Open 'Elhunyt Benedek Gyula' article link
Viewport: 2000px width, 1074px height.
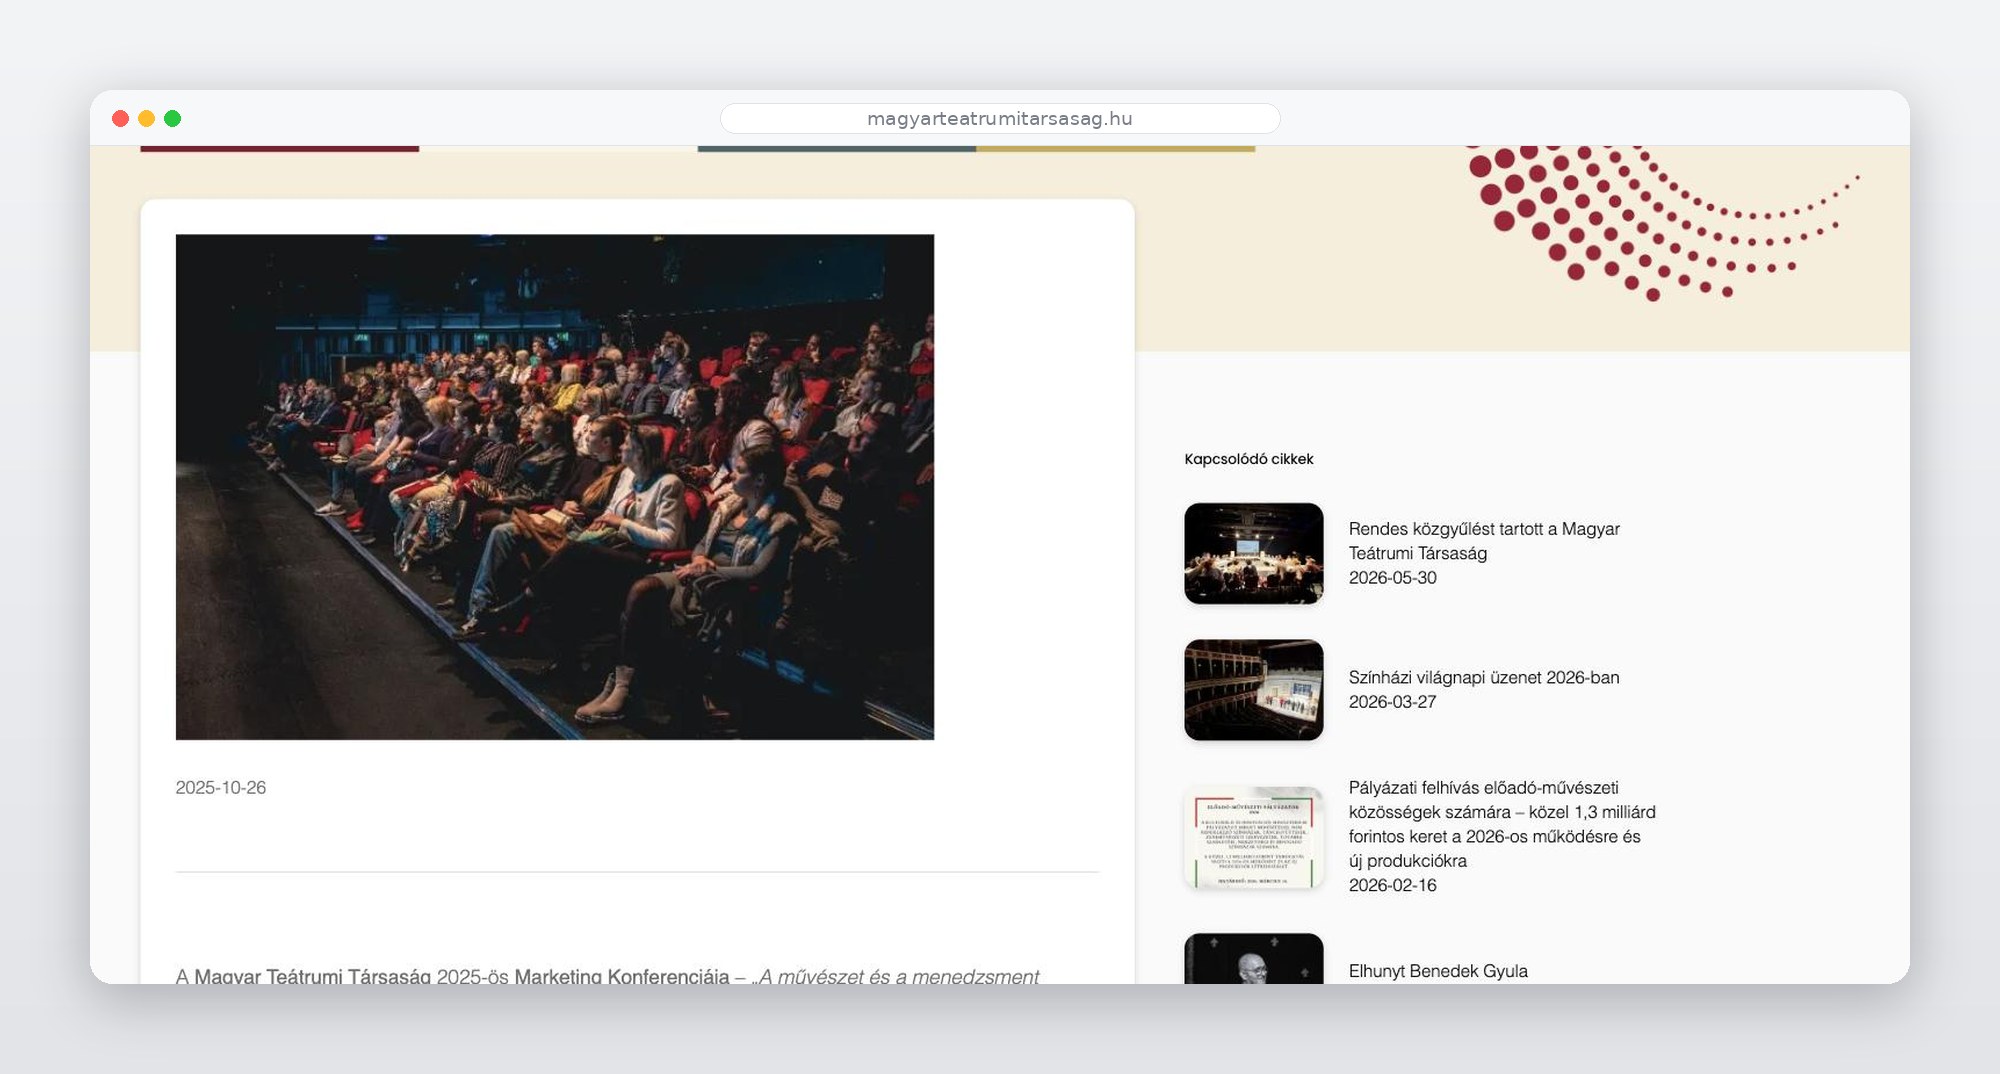click(1438, 971)
